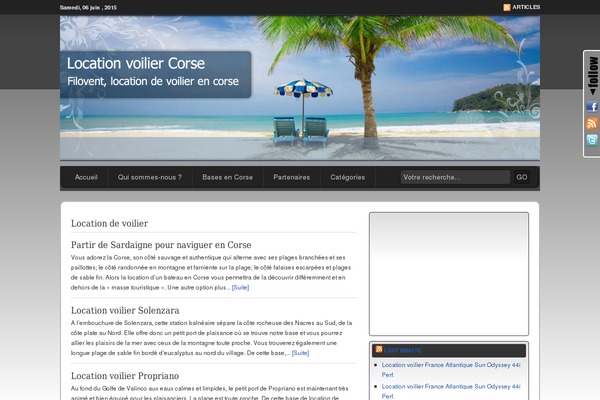Viewport: 600px width, 400px height.
Task: Open the Catégories menu item
Action: [347, 177]
